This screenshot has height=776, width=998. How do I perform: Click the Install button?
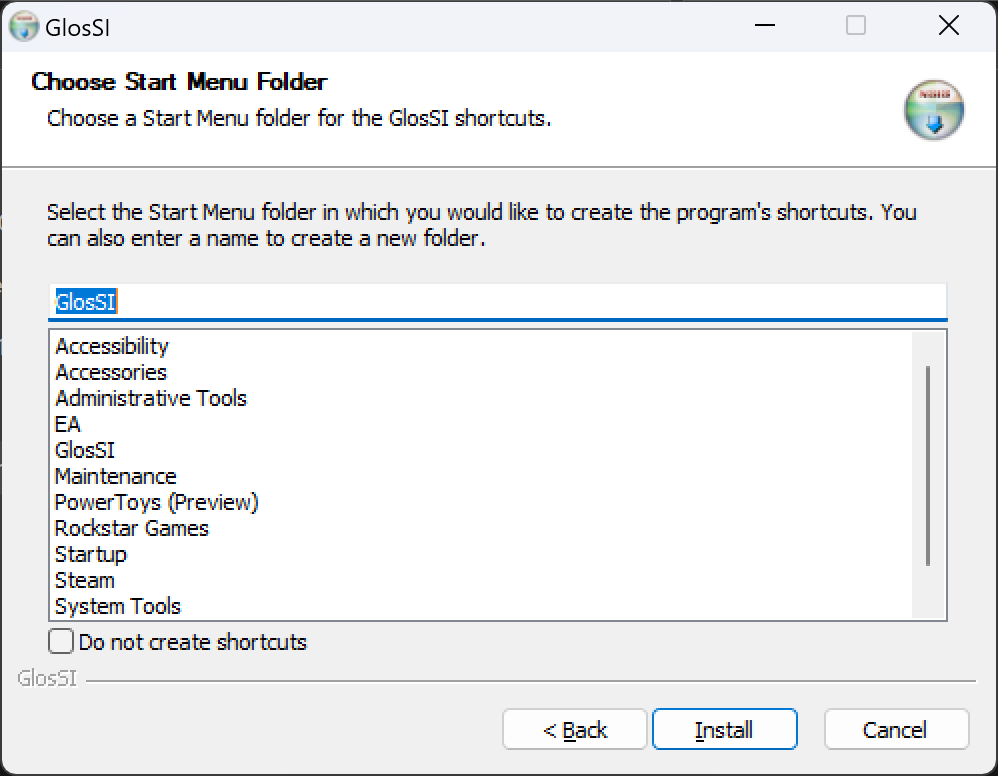coord(724,729)
